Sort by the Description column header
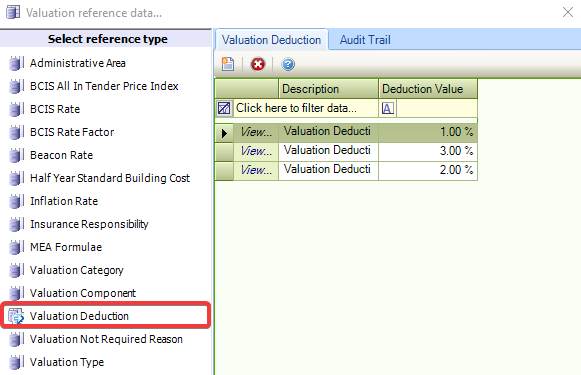The height and width of the screenshot is (375, 581). (x=328, y=89)
